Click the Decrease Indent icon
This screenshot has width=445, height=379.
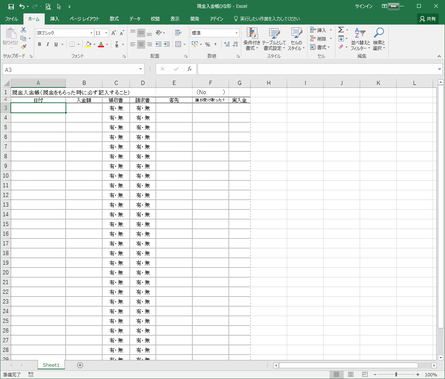[158, 44]
